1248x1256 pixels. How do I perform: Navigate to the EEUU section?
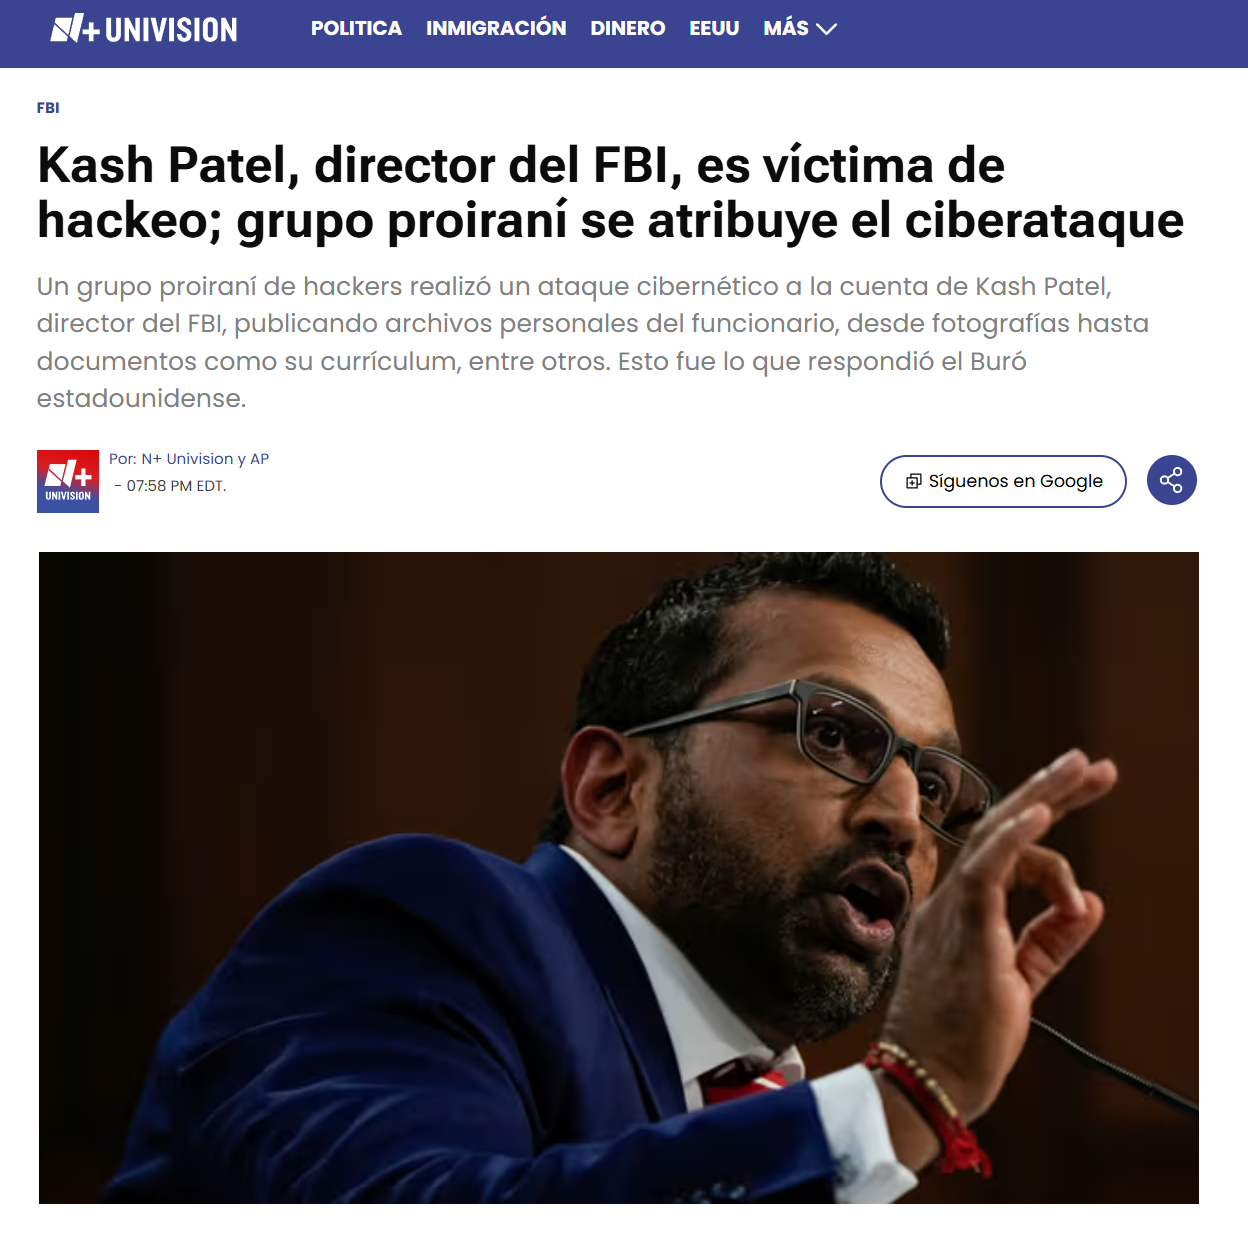tap(714, 29)
